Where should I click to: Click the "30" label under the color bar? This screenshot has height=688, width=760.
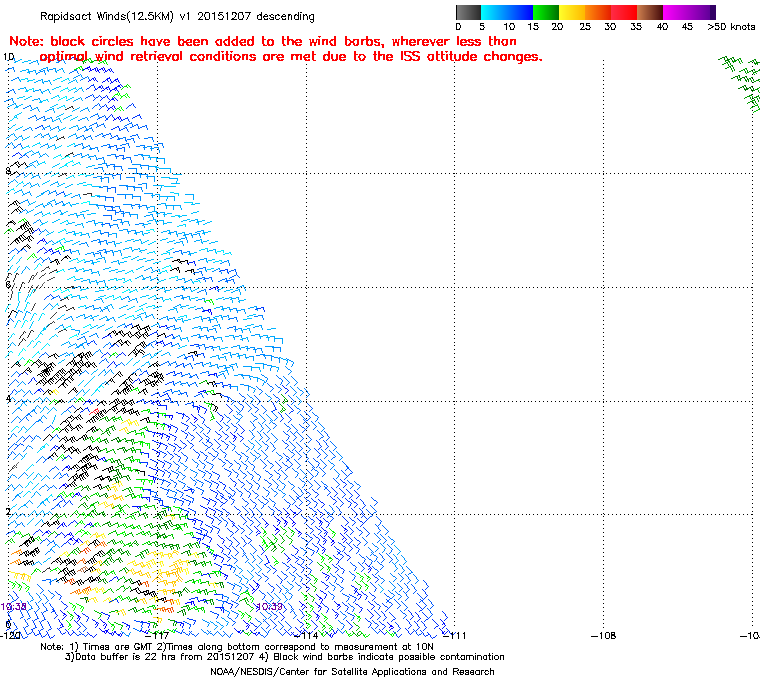[x=610, y=27]
